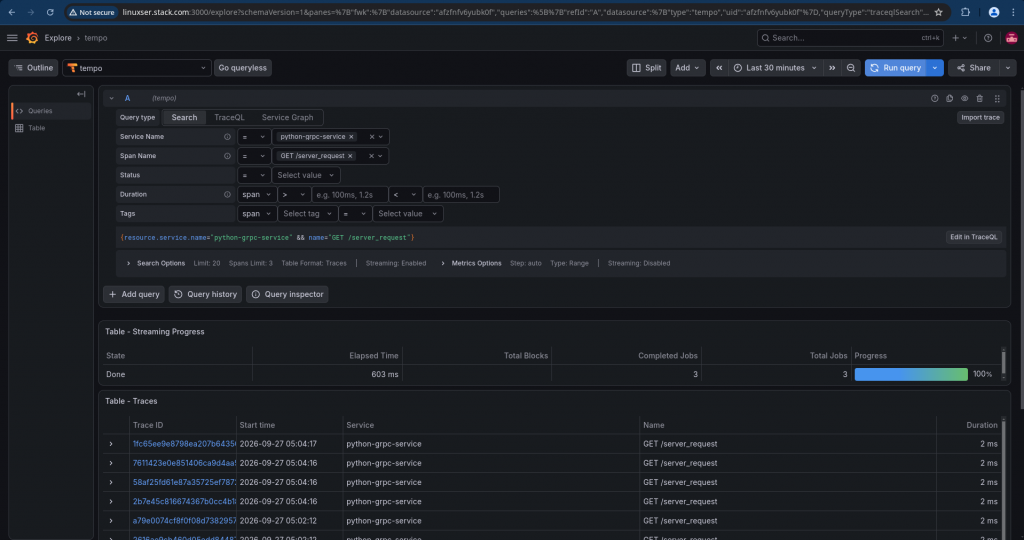This screenshot has height=540, width=1024.
Task: Duplicate query A with copy icon
Action: [x=950, y=99]
